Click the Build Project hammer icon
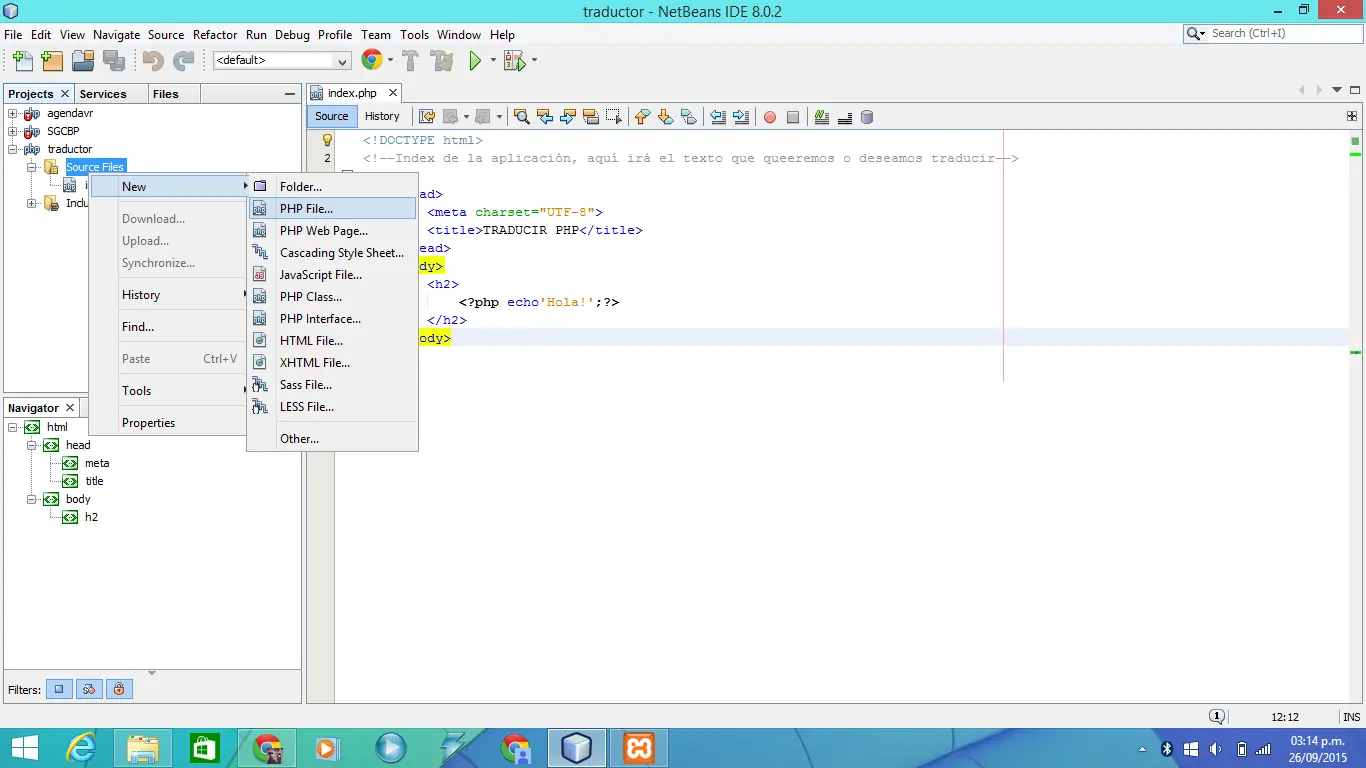The width and height of the screenshot is (1366, 768). coord(411,61)
